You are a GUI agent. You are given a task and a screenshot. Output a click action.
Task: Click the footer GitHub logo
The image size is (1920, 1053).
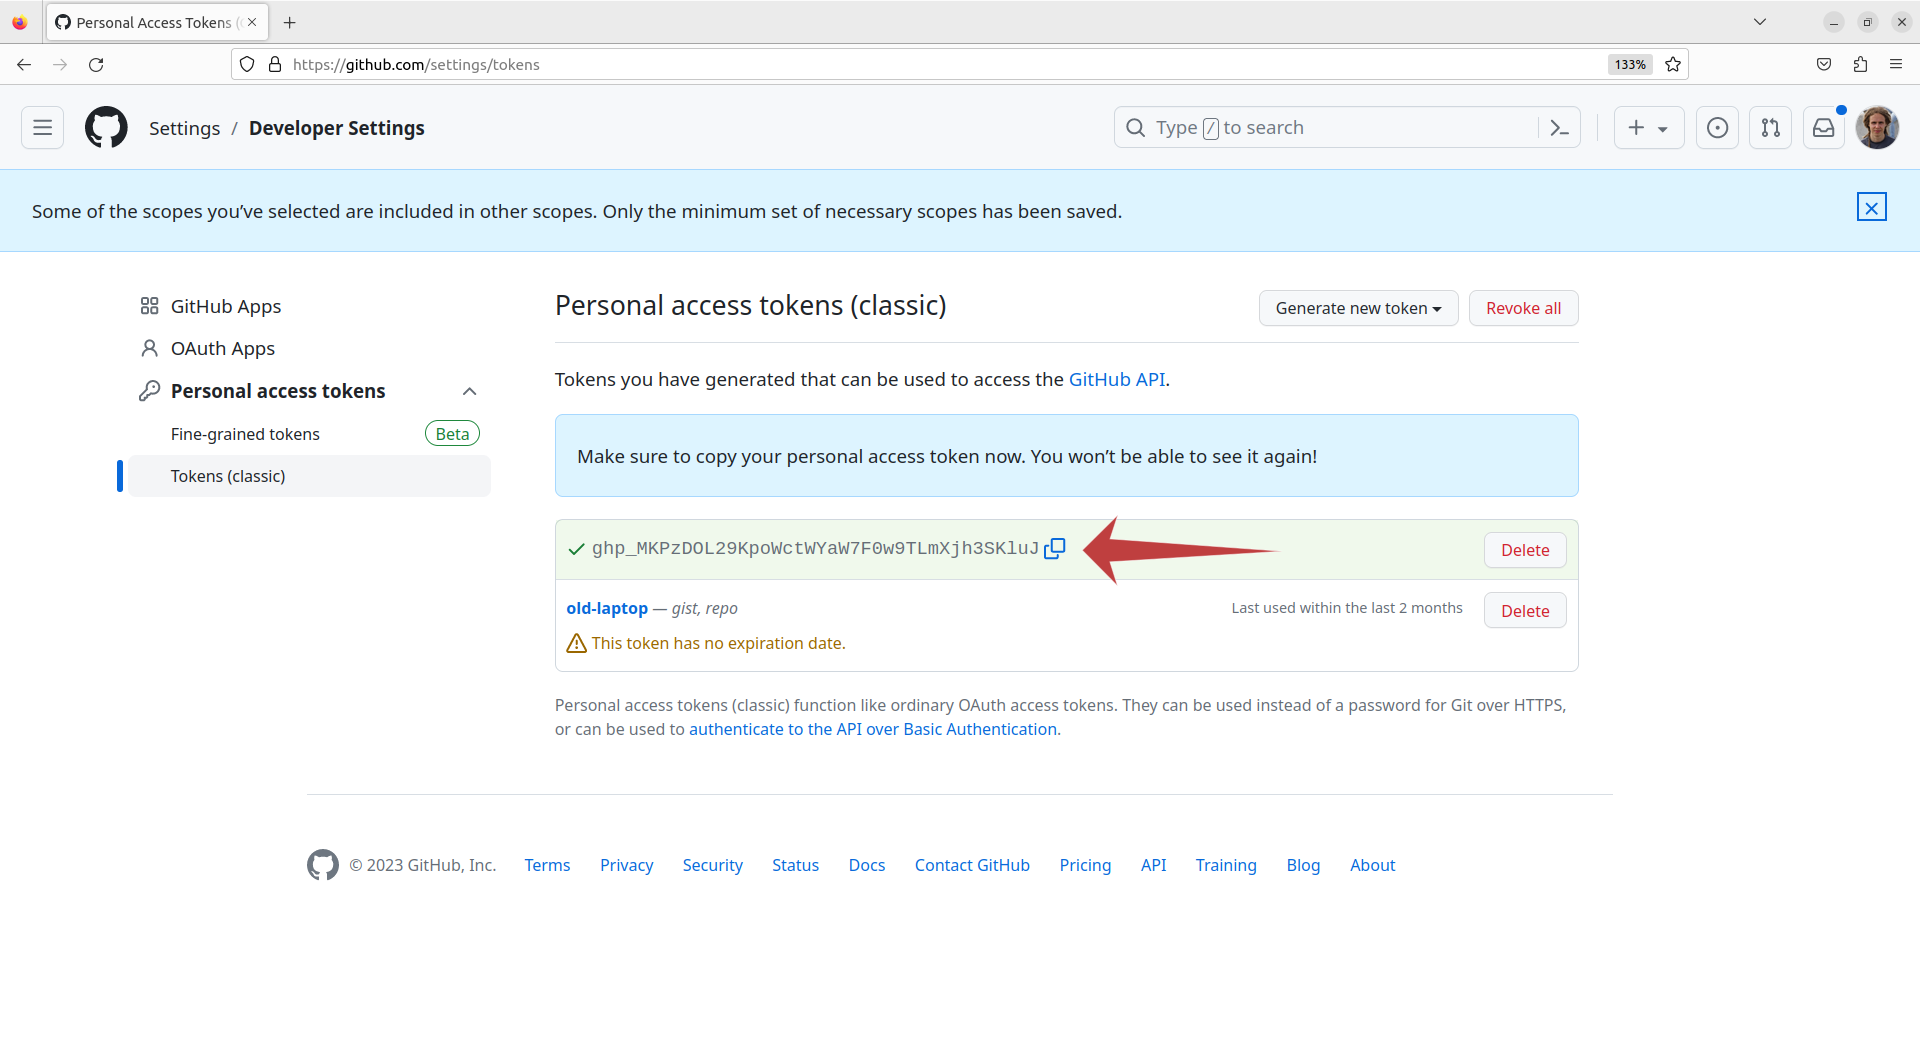[x=323, y=865]
